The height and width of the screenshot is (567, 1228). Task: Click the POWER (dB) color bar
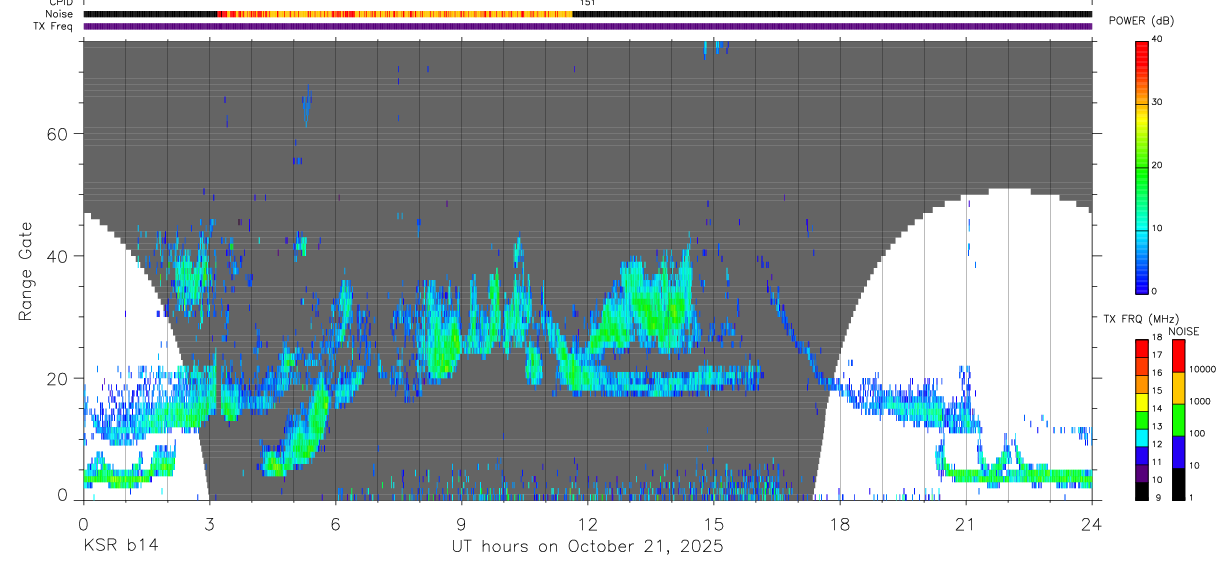pyautogui.click(x=1141, y=166)
